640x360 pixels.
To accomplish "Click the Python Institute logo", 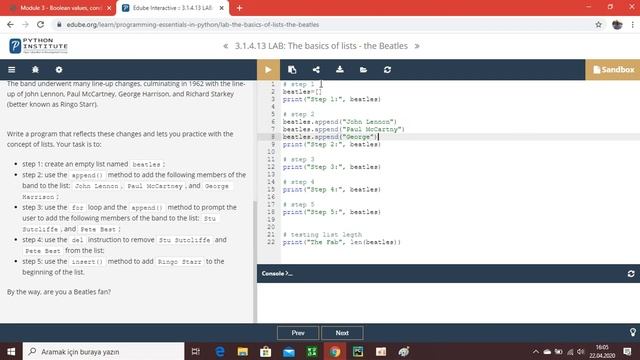I will pos(38,46).
